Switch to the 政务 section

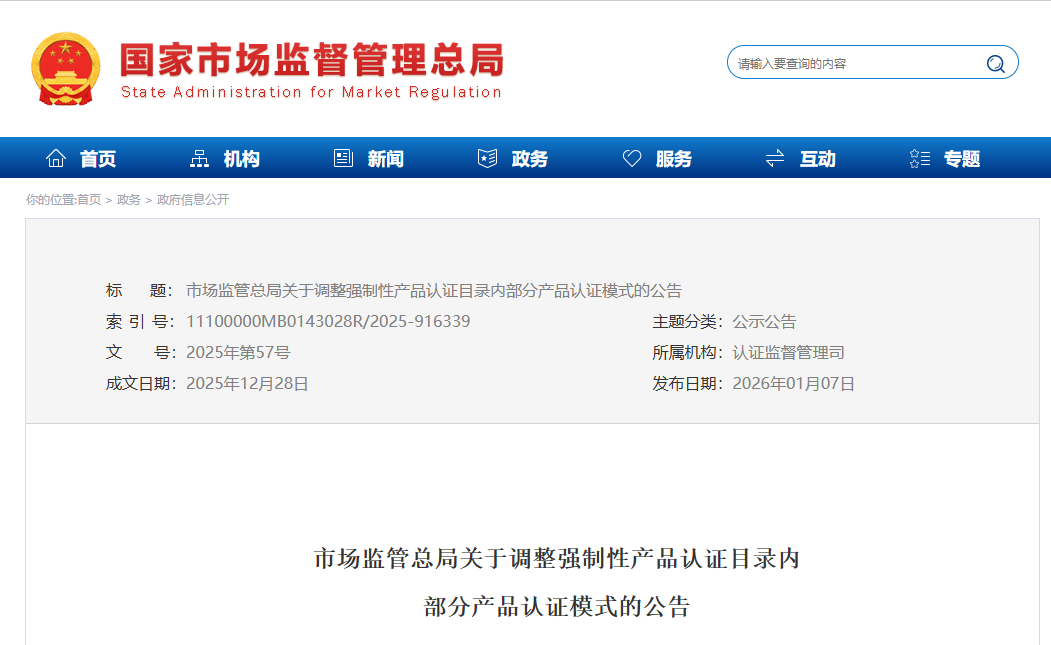tap(529, 158)
